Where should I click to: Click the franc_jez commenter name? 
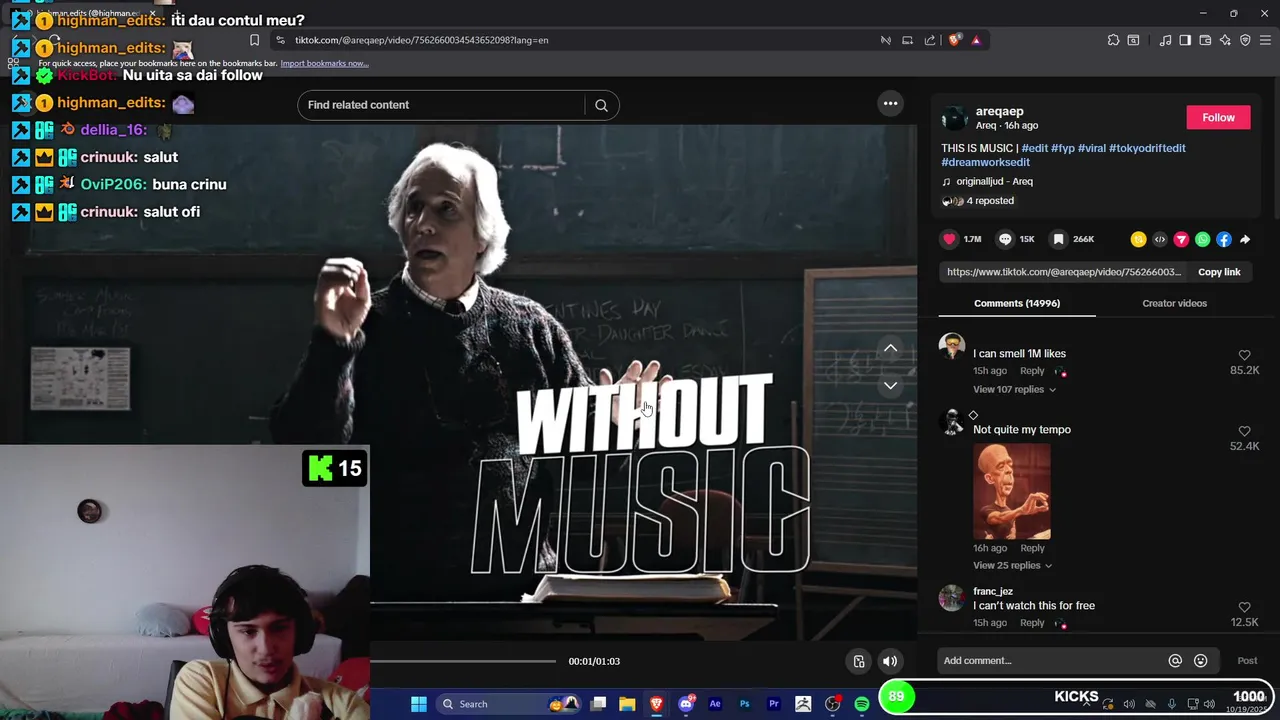tap(993, 591)
